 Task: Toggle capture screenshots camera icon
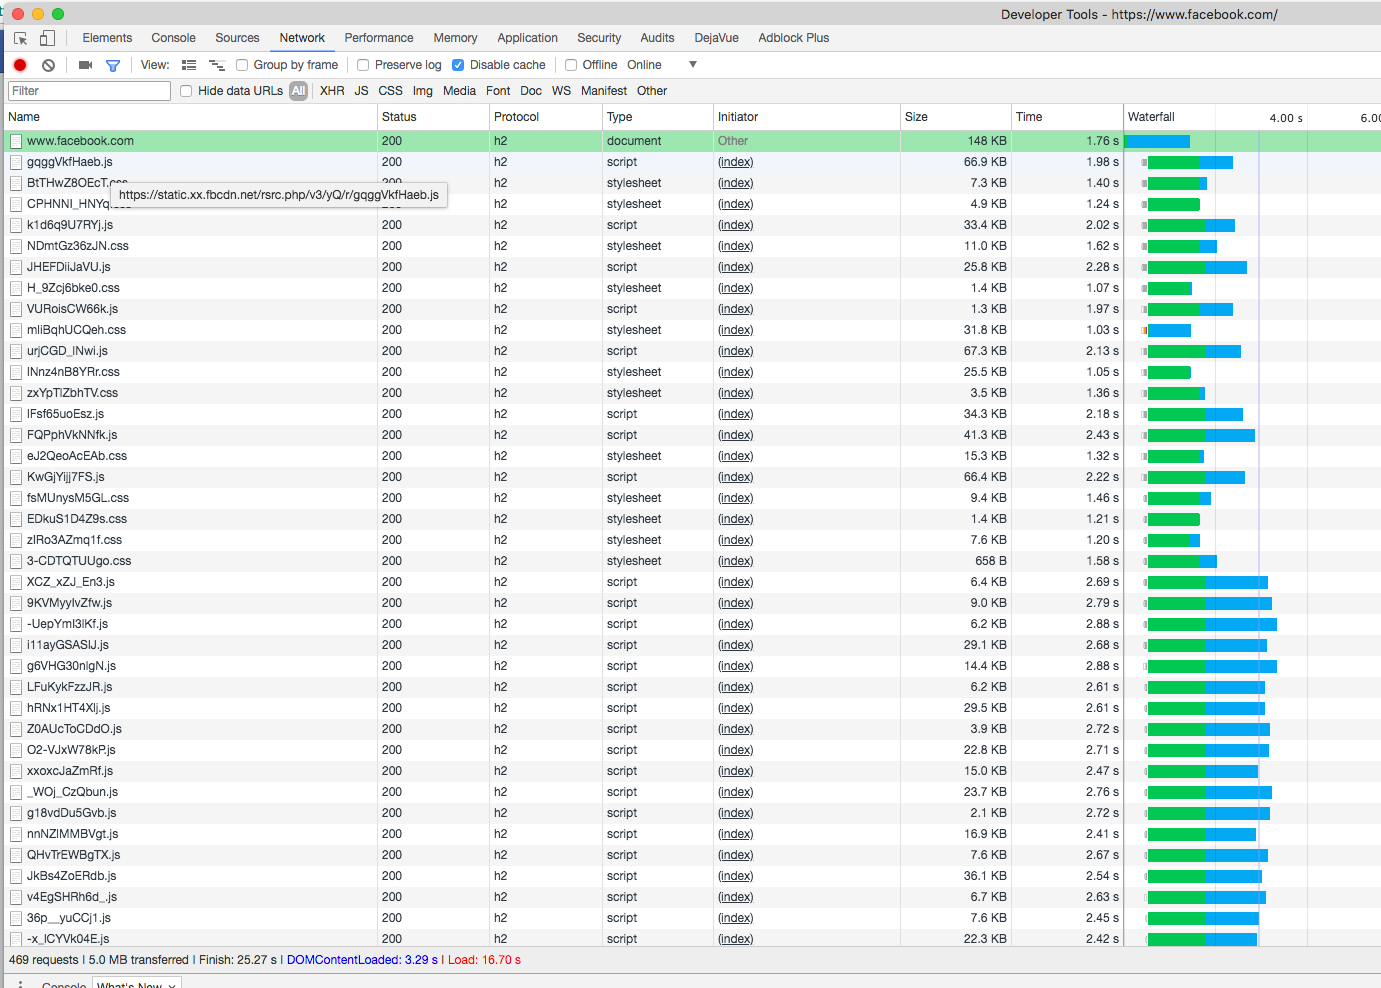tap(85, 65)
